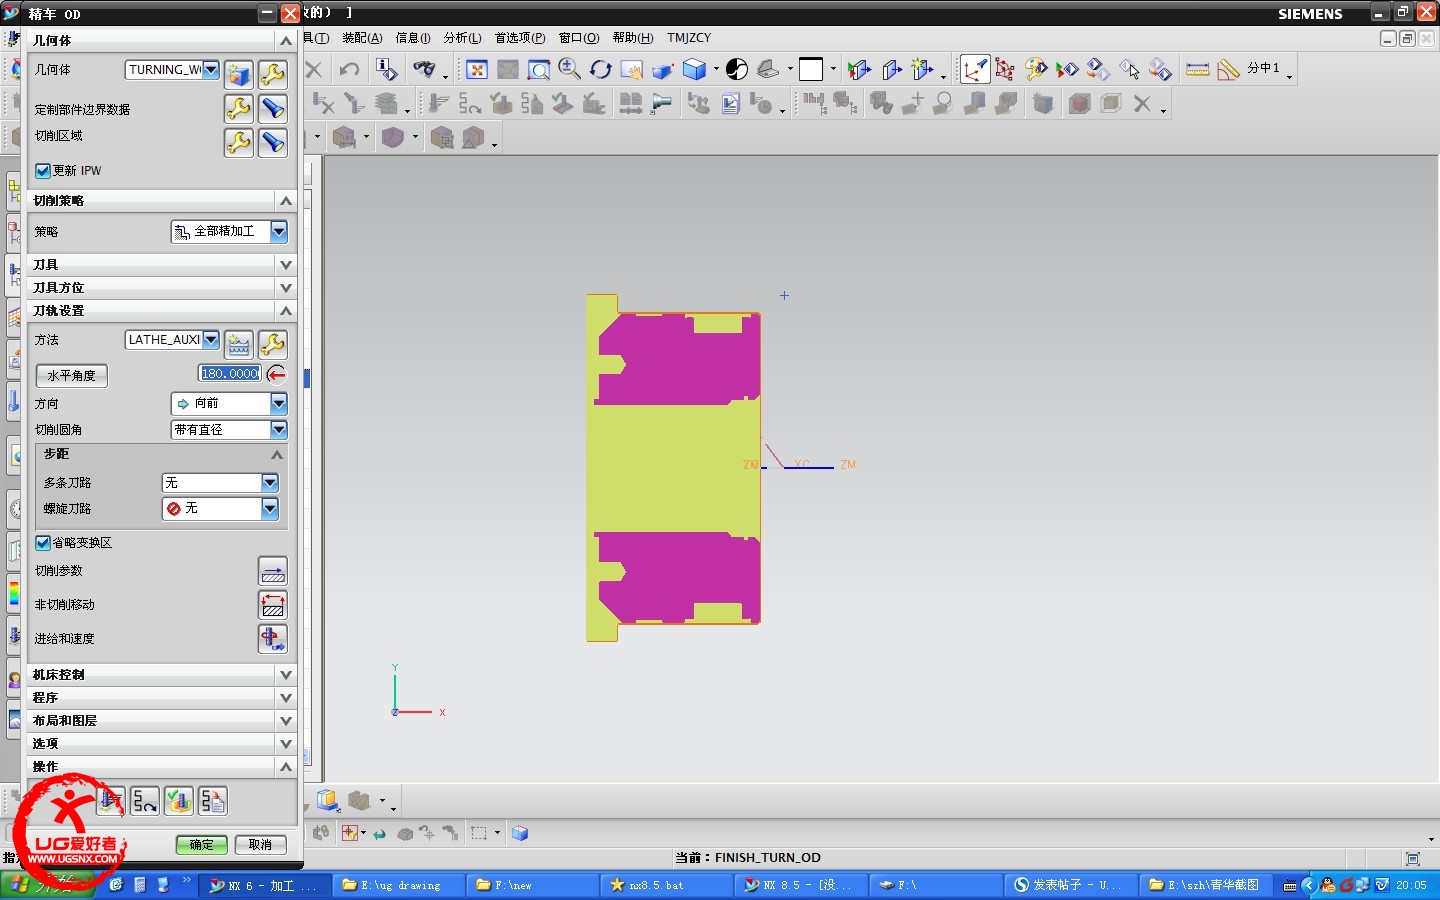This screenshot has height=900, width=1440.
Task: Click the 确定 OK button
Action: tap(201, 845)
